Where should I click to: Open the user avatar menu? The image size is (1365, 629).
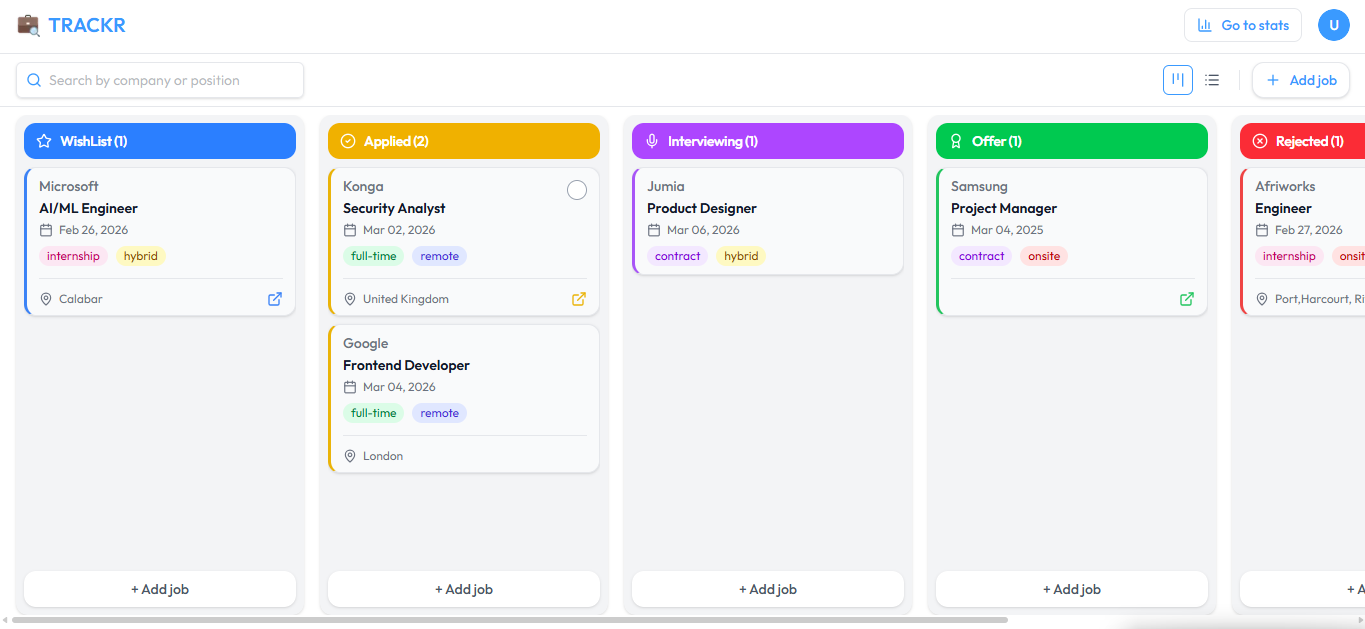click(1334, 25)
